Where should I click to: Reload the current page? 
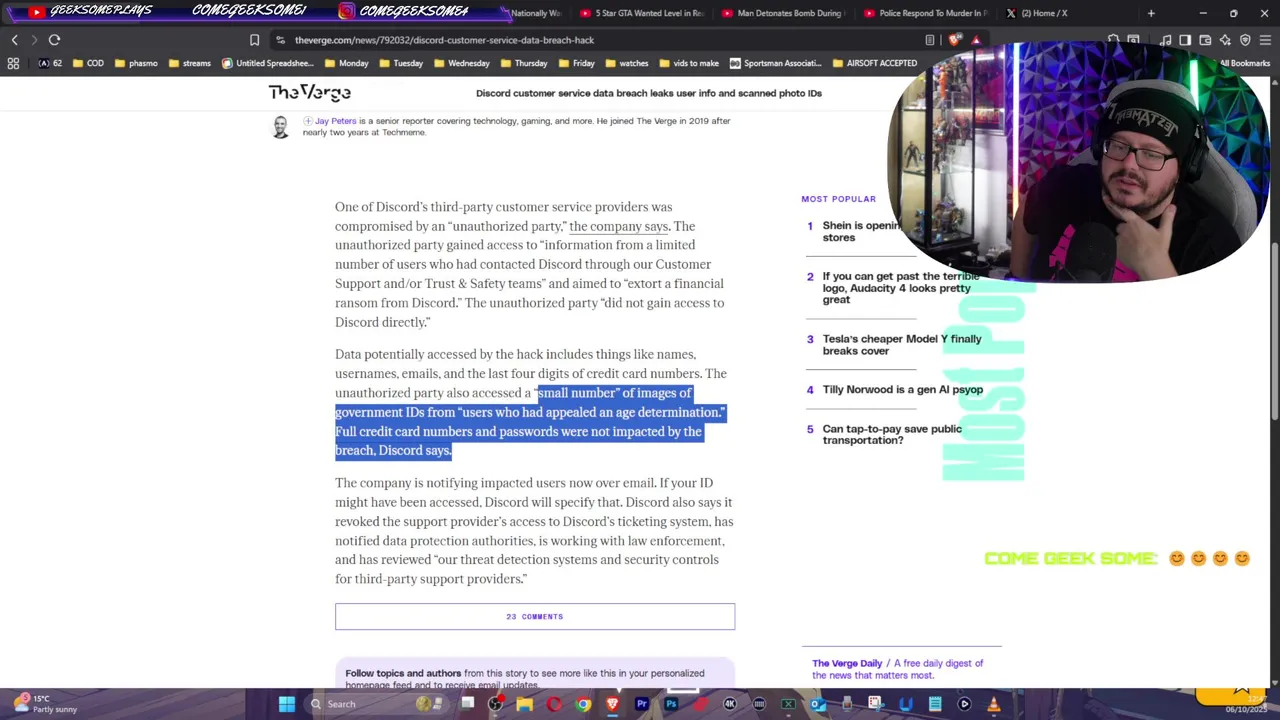[54, 40]
